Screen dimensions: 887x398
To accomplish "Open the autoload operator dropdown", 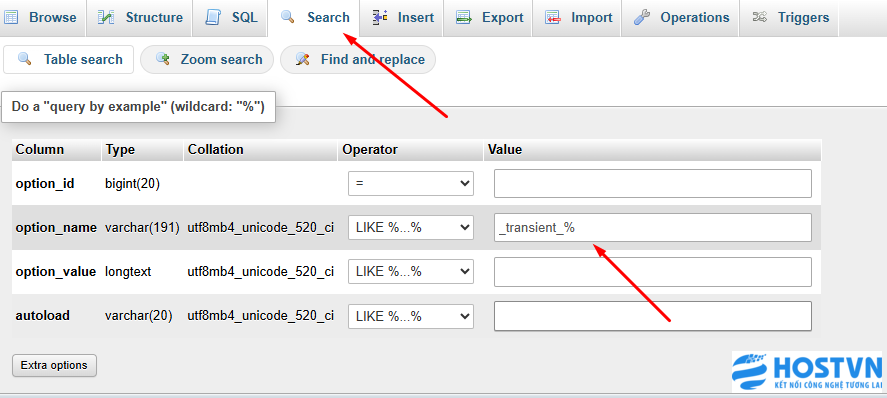I will 411,316.
